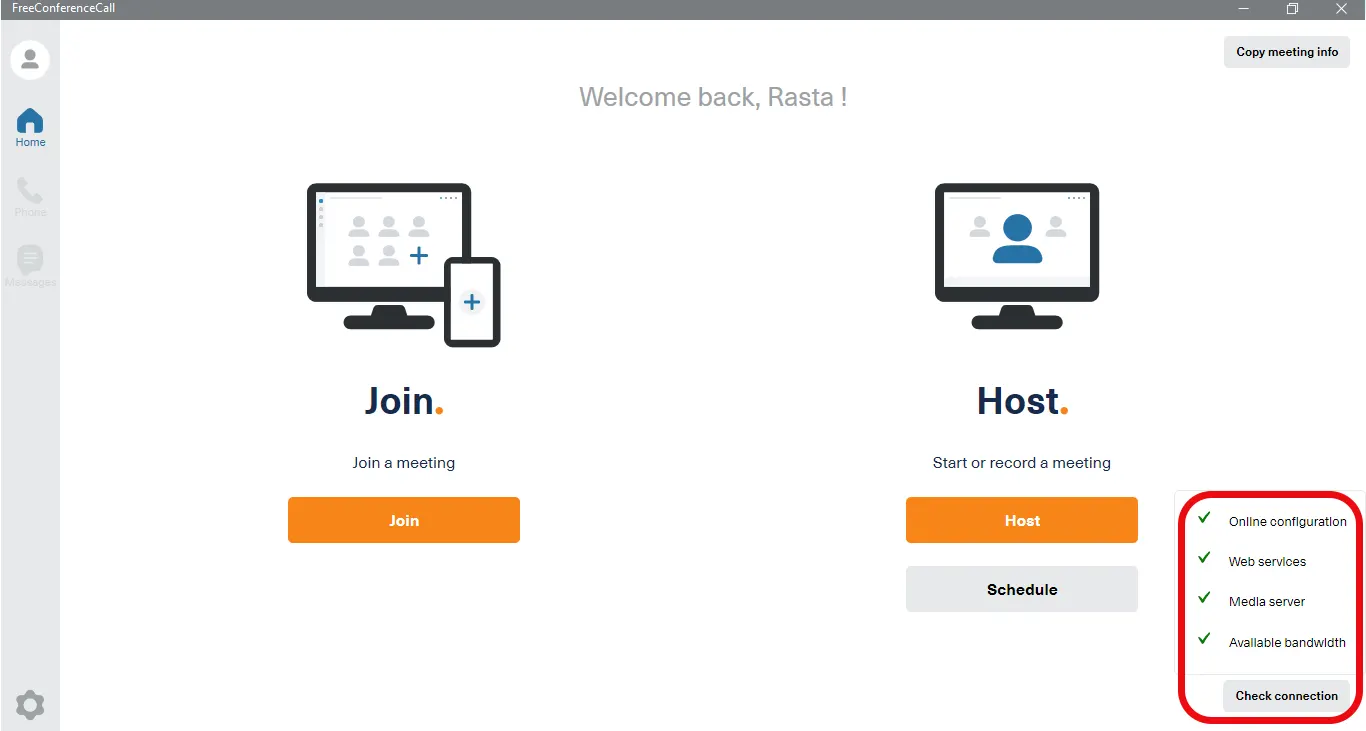Open the Messages section in sidebar

coord(30,266)
